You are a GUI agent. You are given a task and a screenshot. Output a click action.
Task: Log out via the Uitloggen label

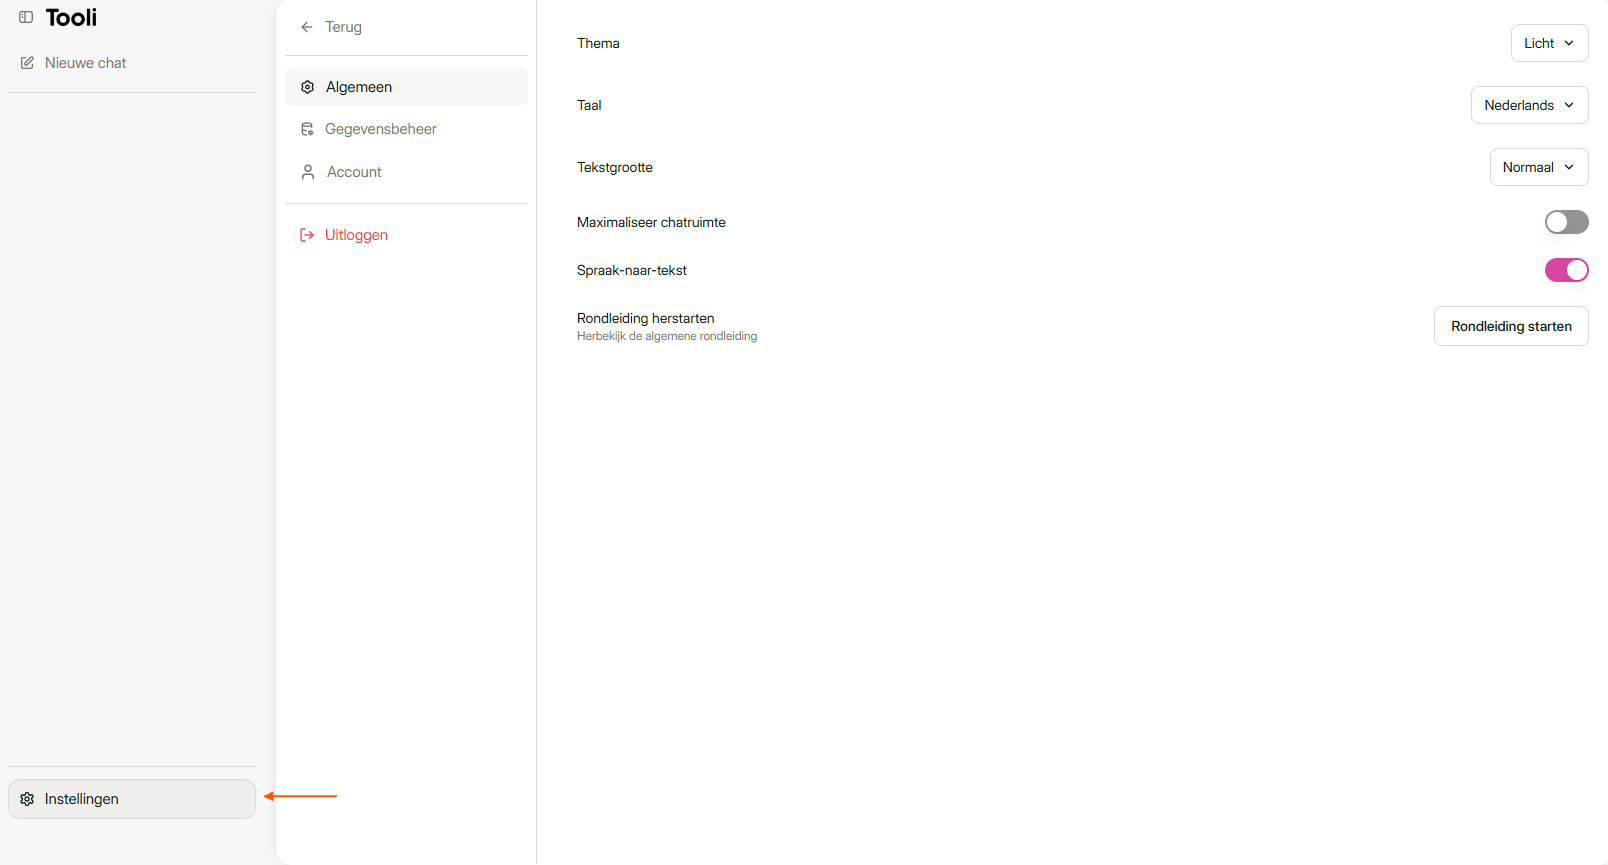[356, 235]
